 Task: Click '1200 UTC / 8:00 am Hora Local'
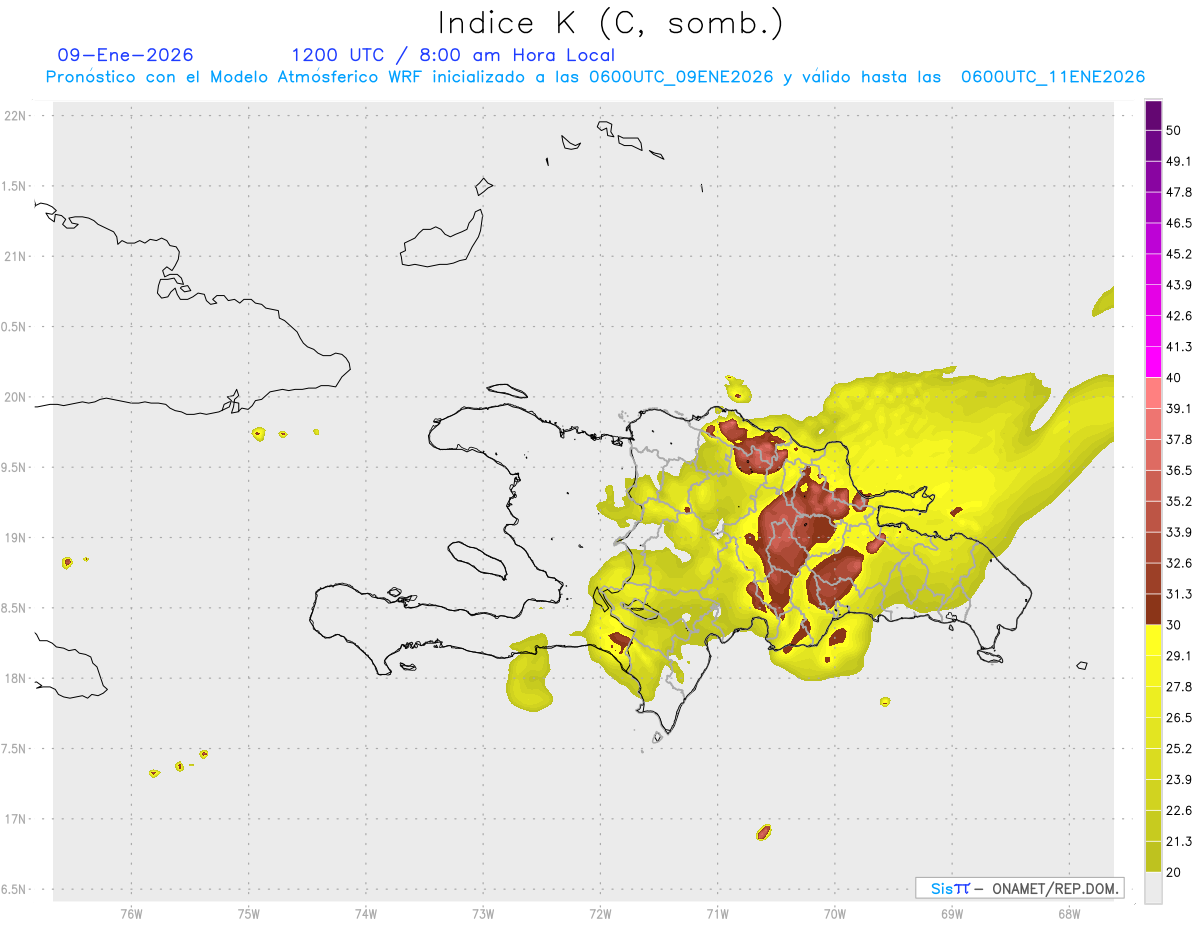click(x=453, y=55)
